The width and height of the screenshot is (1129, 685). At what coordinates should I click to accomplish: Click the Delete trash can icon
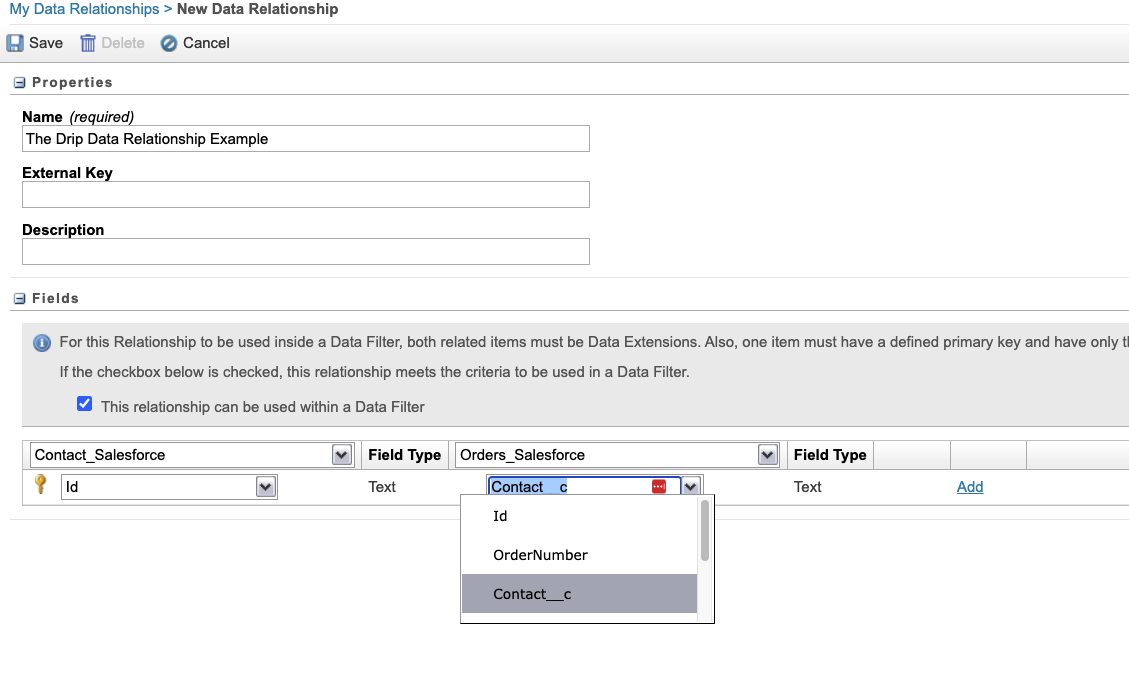tap(88, 43)
